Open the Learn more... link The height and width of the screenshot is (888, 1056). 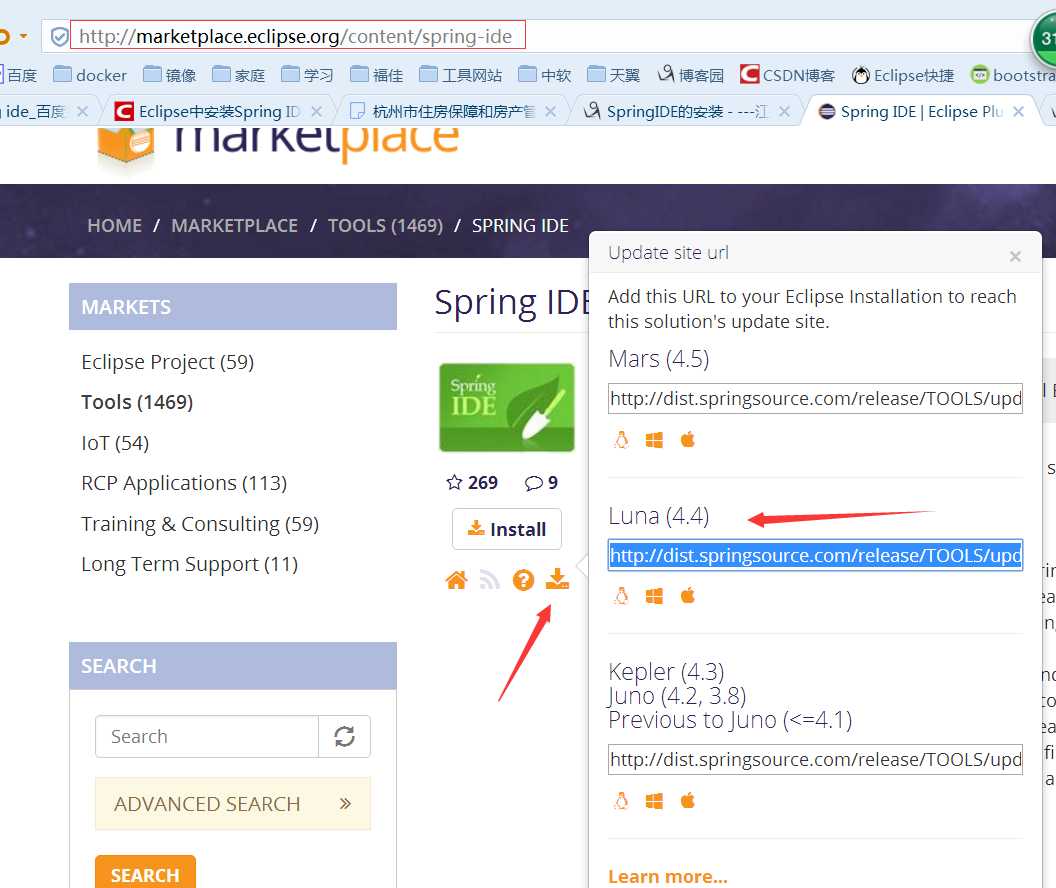click(x=667, y=877)
